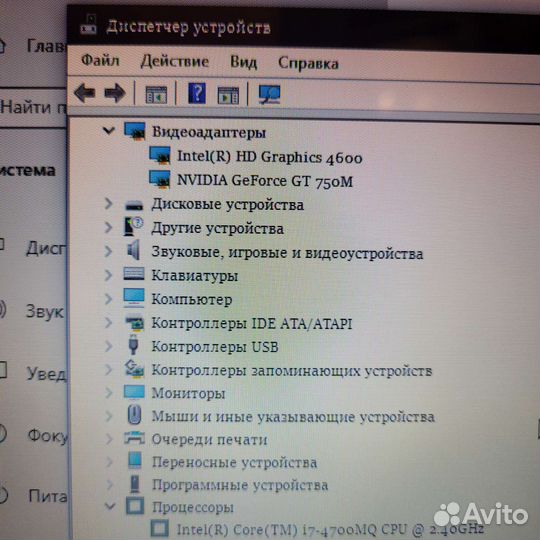
Task: Select the Клавиатуры label
Action: tap(195, 276)
